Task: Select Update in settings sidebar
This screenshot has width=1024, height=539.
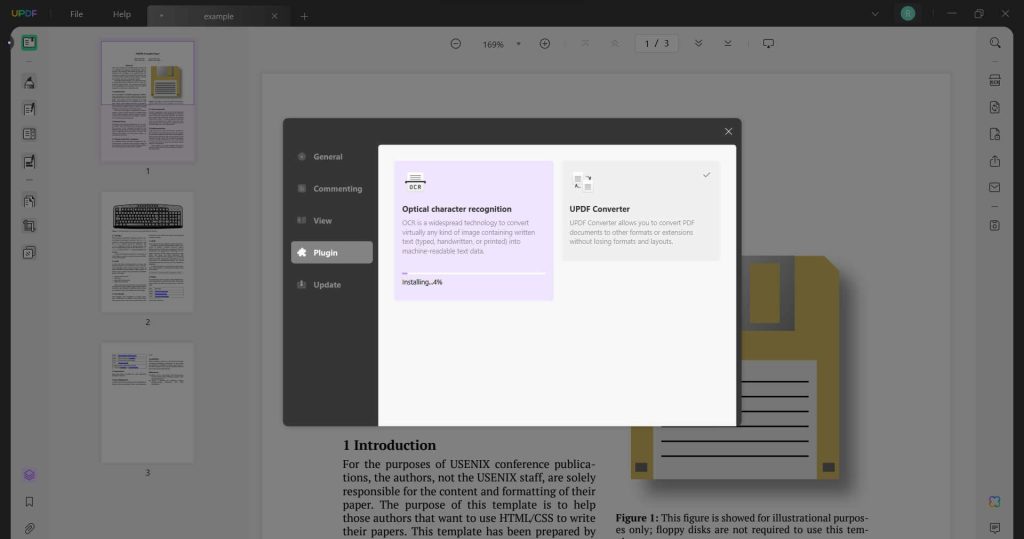Action: [x=332, y=285]
